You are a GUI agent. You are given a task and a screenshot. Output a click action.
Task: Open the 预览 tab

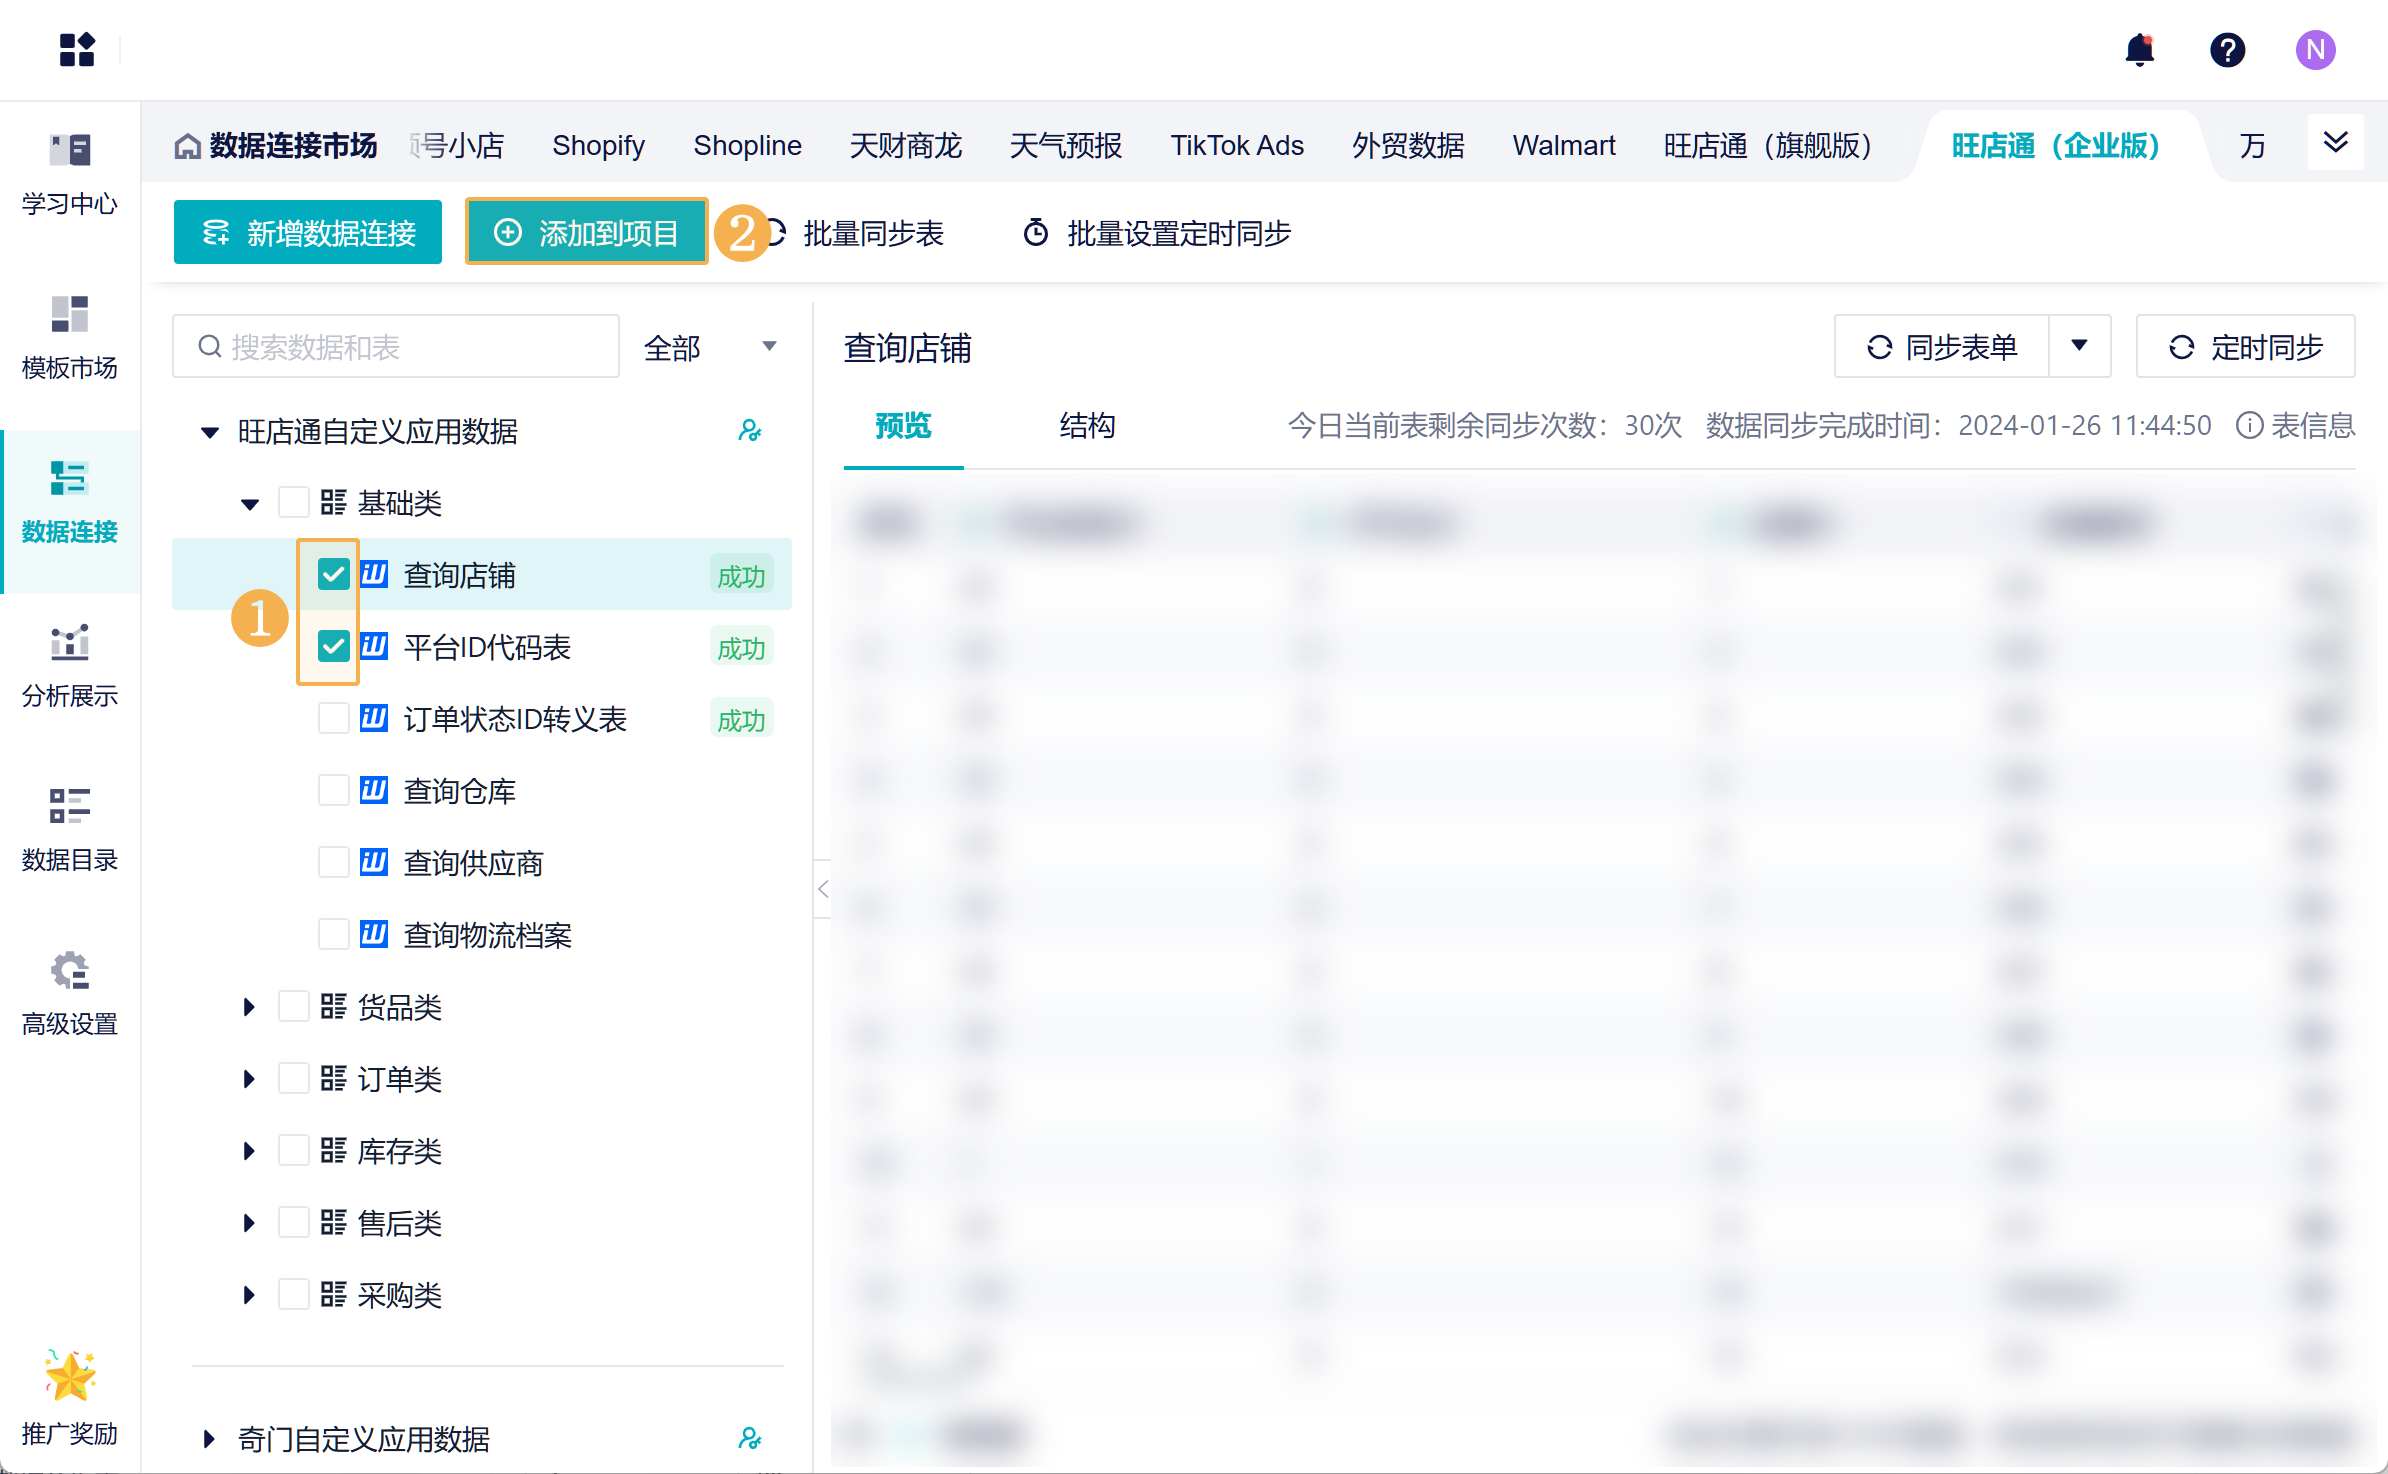coord(903,426)
